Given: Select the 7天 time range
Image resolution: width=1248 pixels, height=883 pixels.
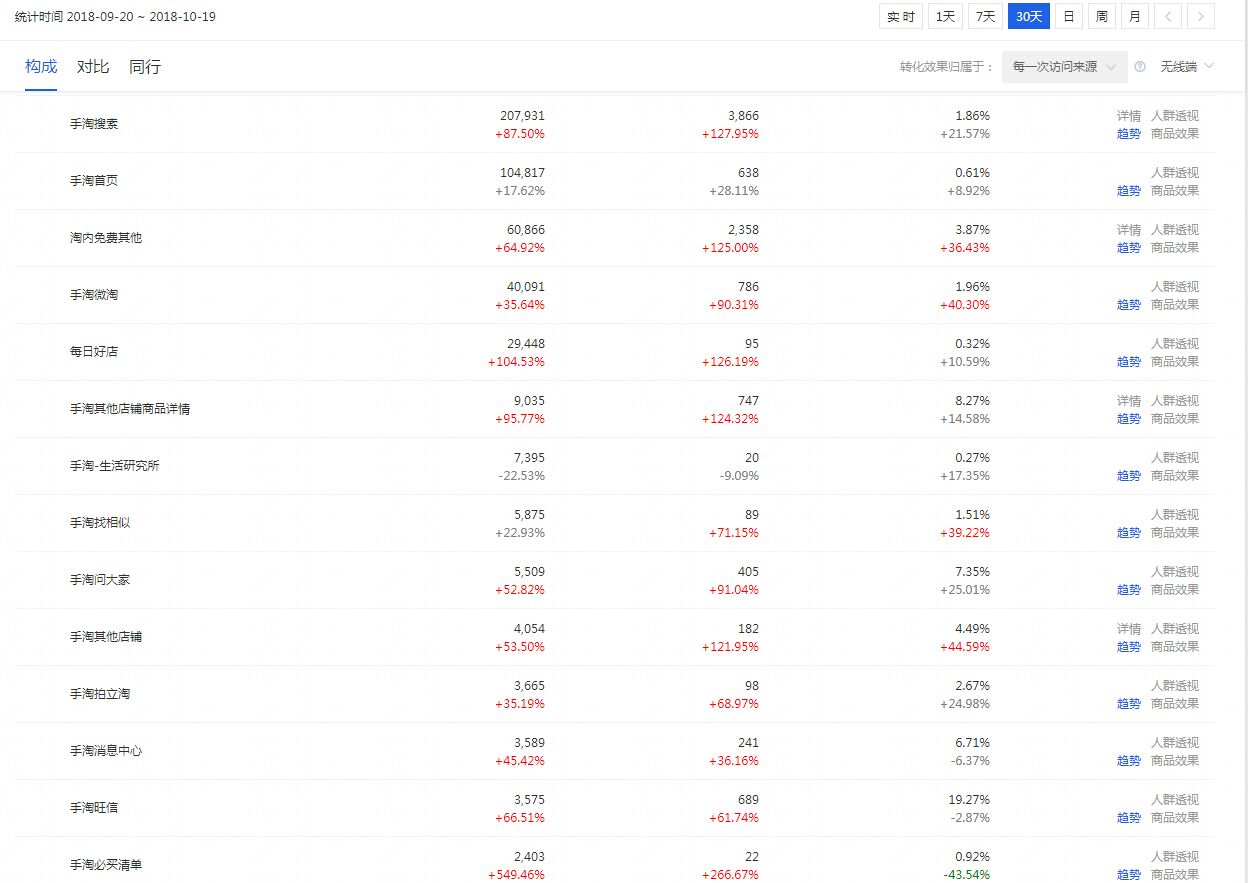Looking at the screenshot, I should pos(985,16).
